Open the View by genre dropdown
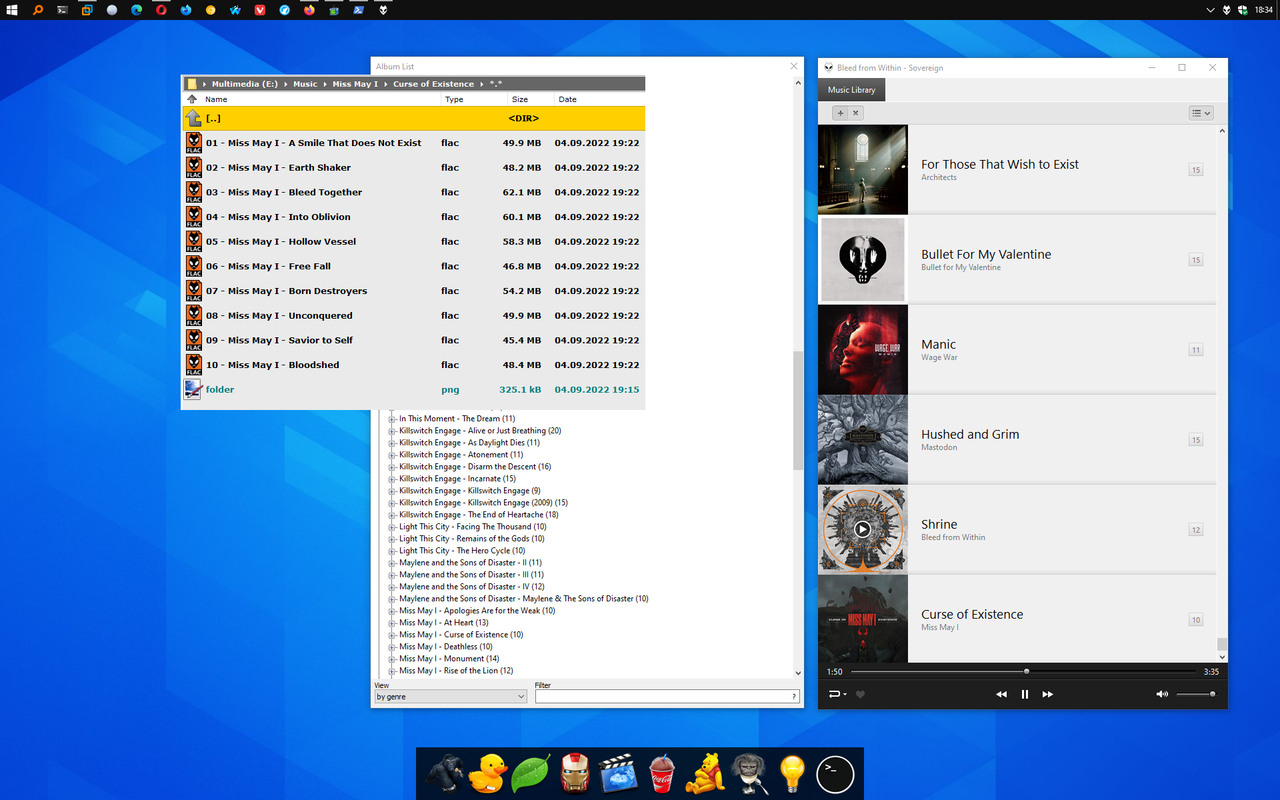Screen dimensions: 1280x800 point(450,697)
